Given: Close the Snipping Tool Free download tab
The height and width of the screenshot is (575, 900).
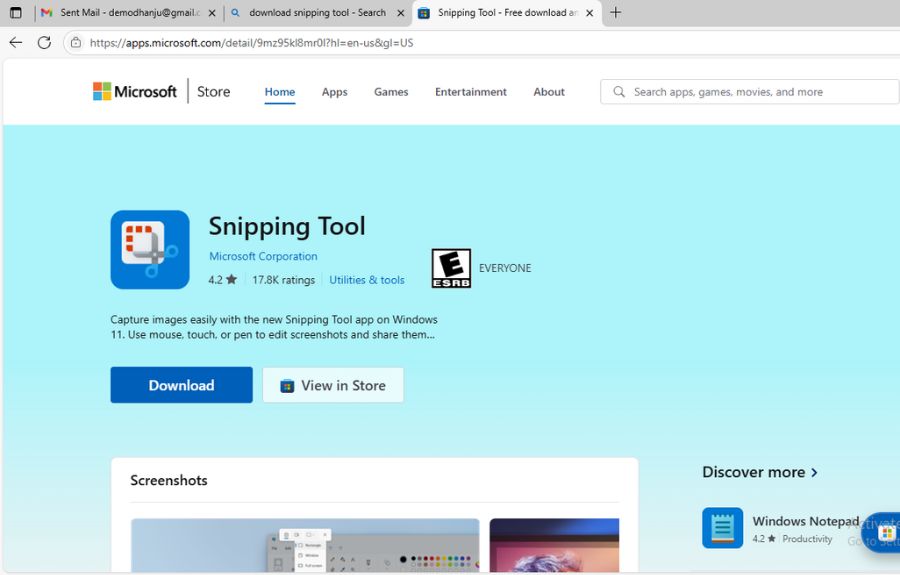Looking at the screenshot, I should (589, 13).
